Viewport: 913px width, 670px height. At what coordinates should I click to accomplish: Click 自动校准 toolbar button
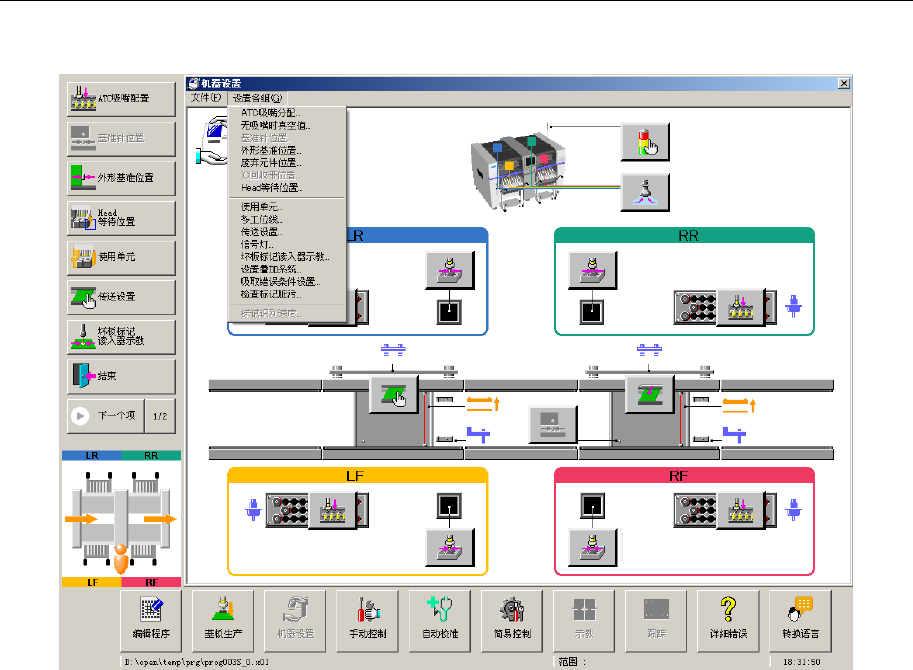click(440, 621)
